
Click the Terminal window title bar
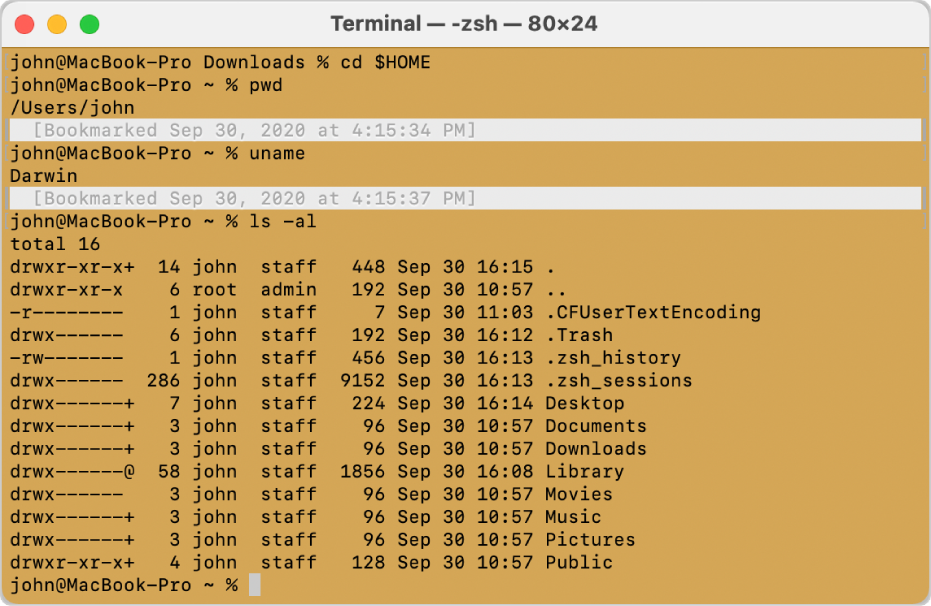coord(465,23)
